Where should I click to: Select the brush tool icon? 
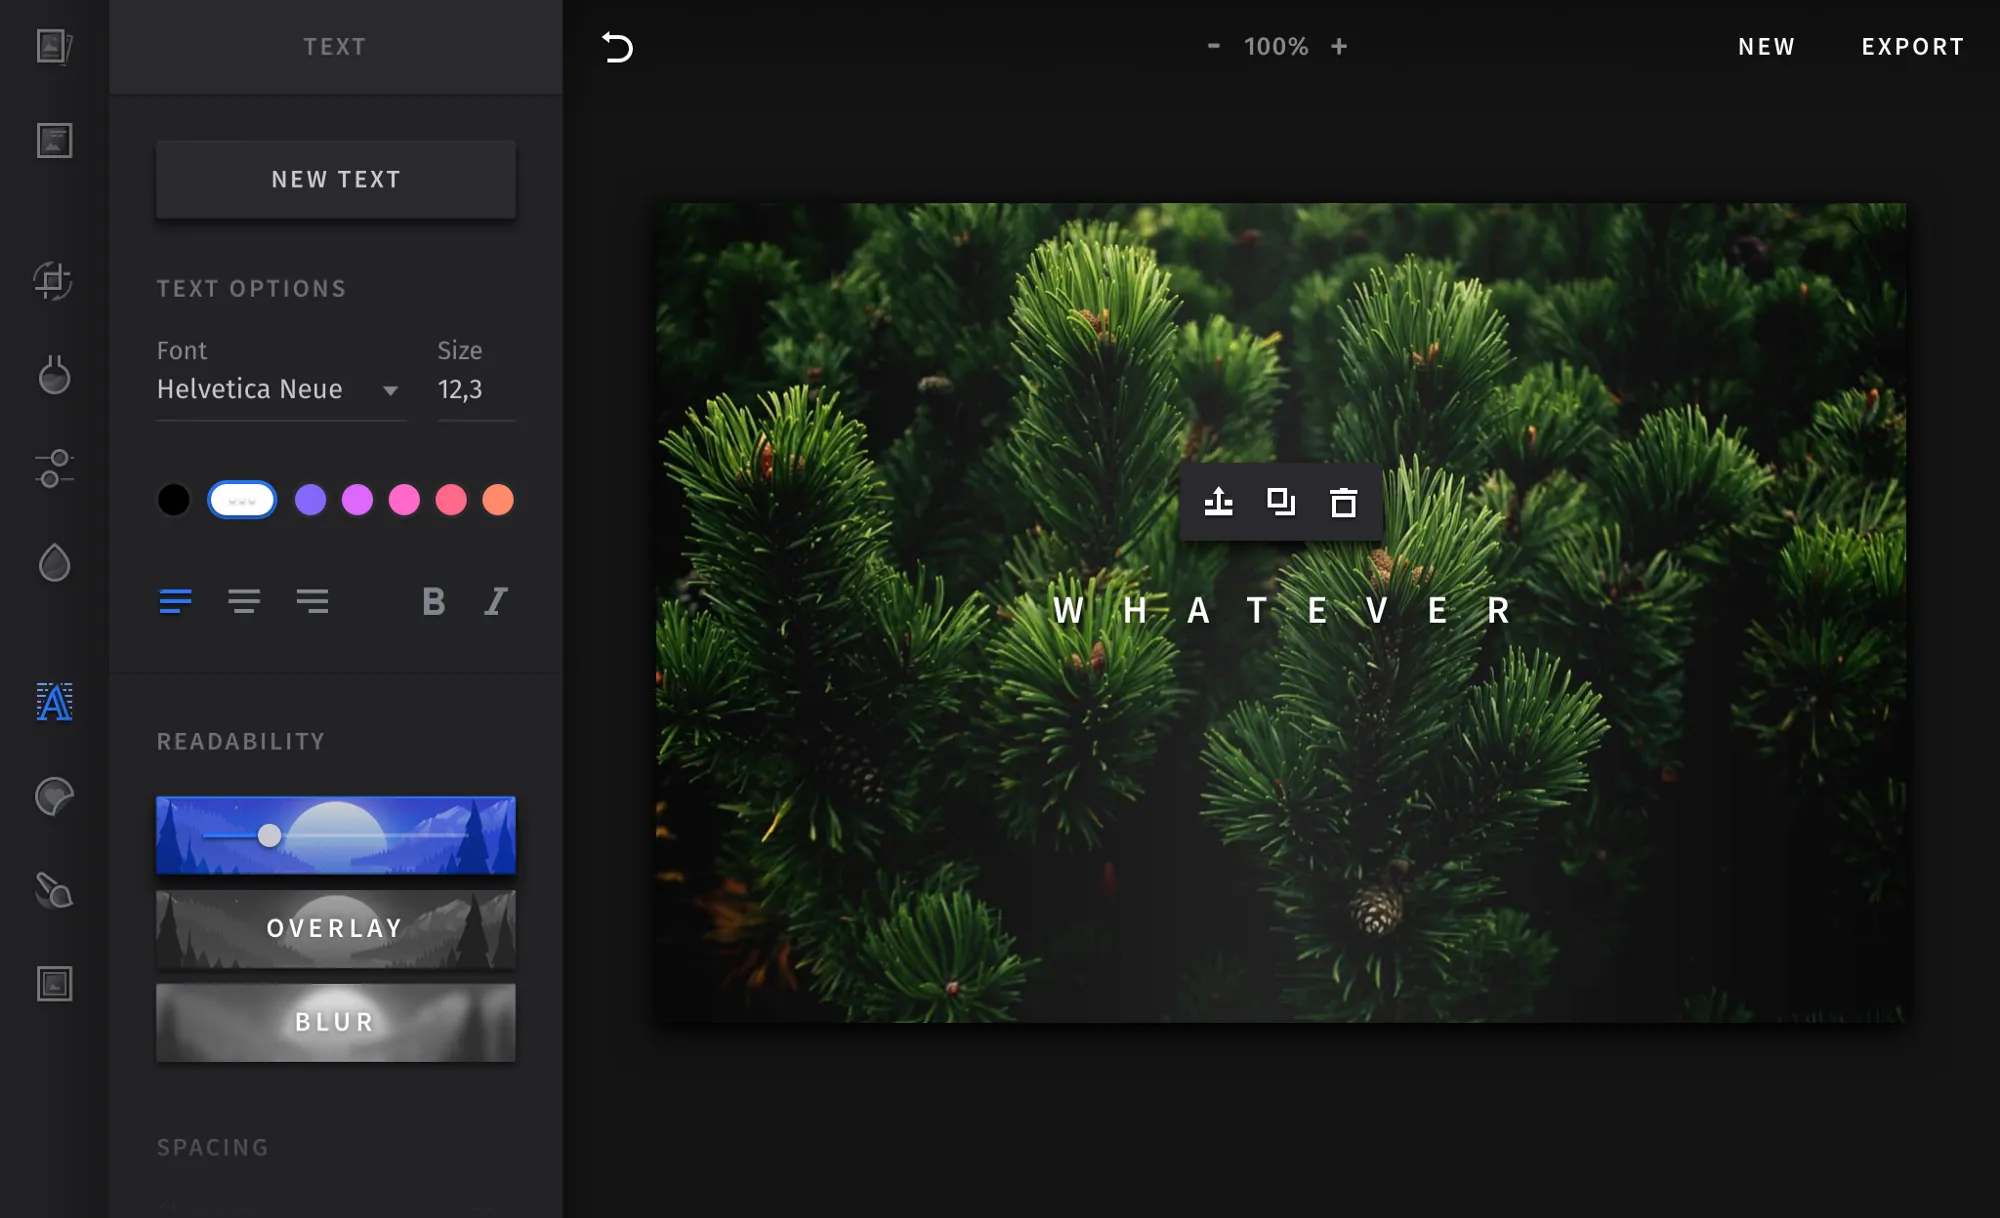(54, 890)
